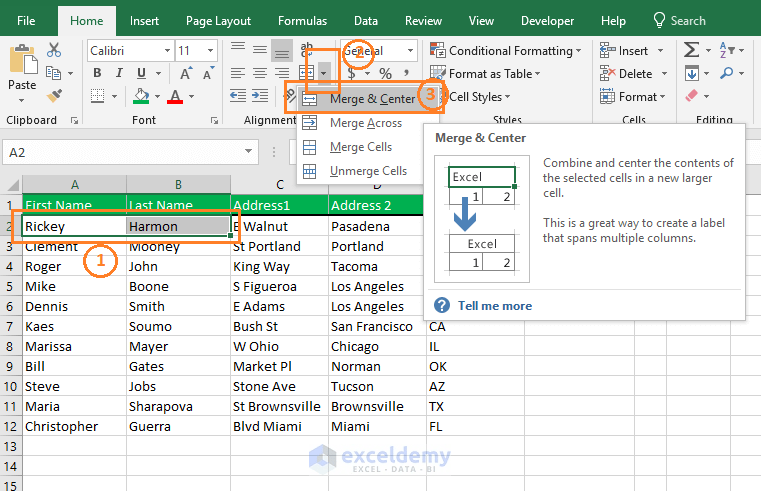Align text right

[281, 73]
